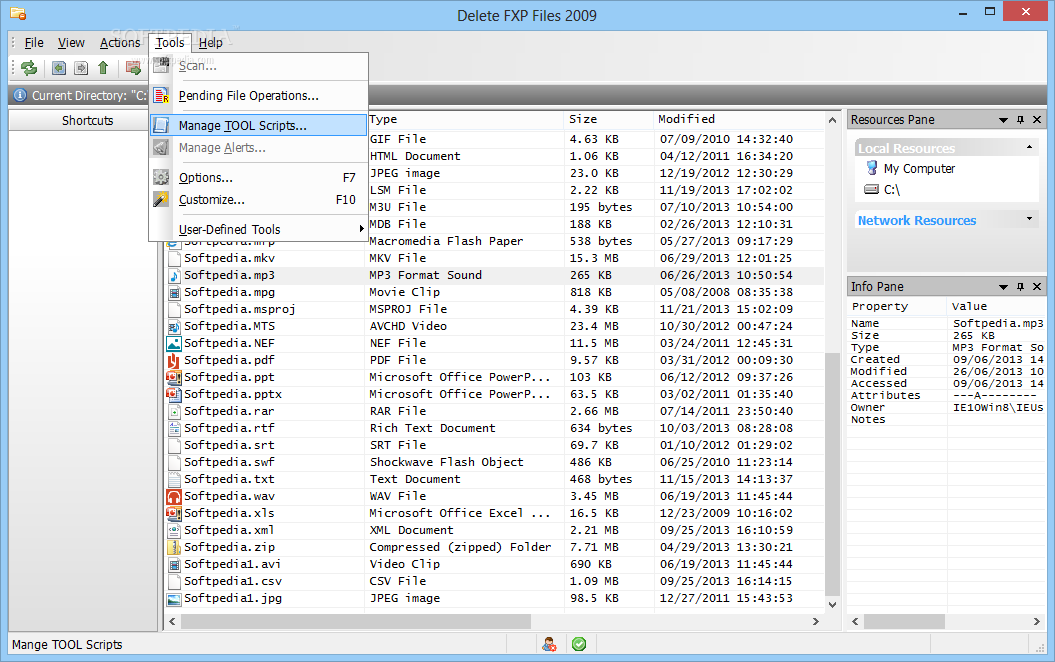This screenshot has width=1055, height=662.
Task: Expand the User-Defined Tools submenu arrow
Action: pyautogui.click(x=361, y=229)
